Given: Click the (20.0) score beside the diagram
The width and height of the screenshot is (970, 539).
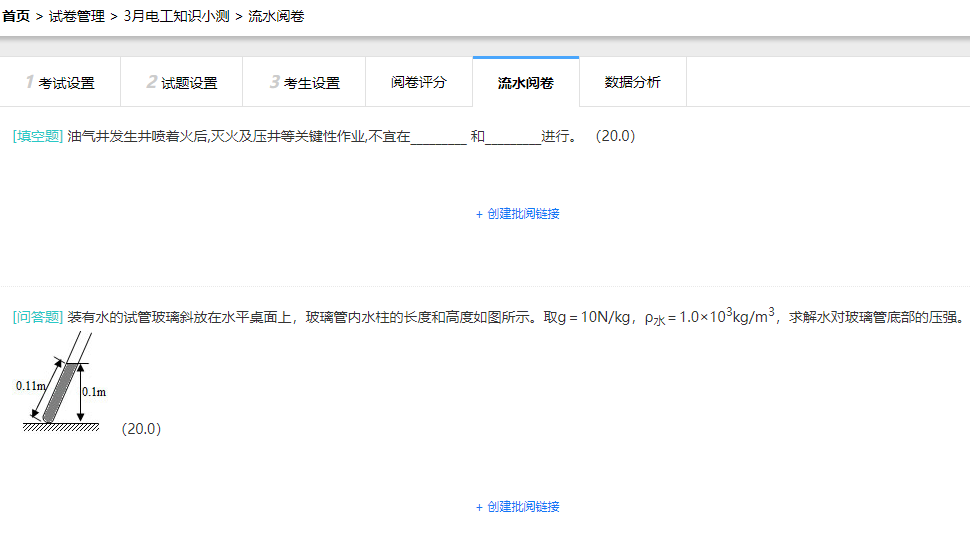Looking at the screenshot, I should coord(141,429).
